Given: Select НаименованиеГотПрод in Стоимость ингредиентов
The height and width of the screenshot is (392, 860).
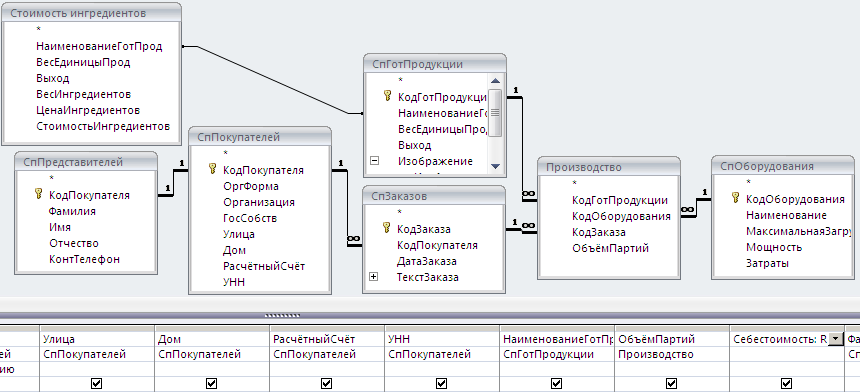Looking at the screenshot, I should 99,47.
